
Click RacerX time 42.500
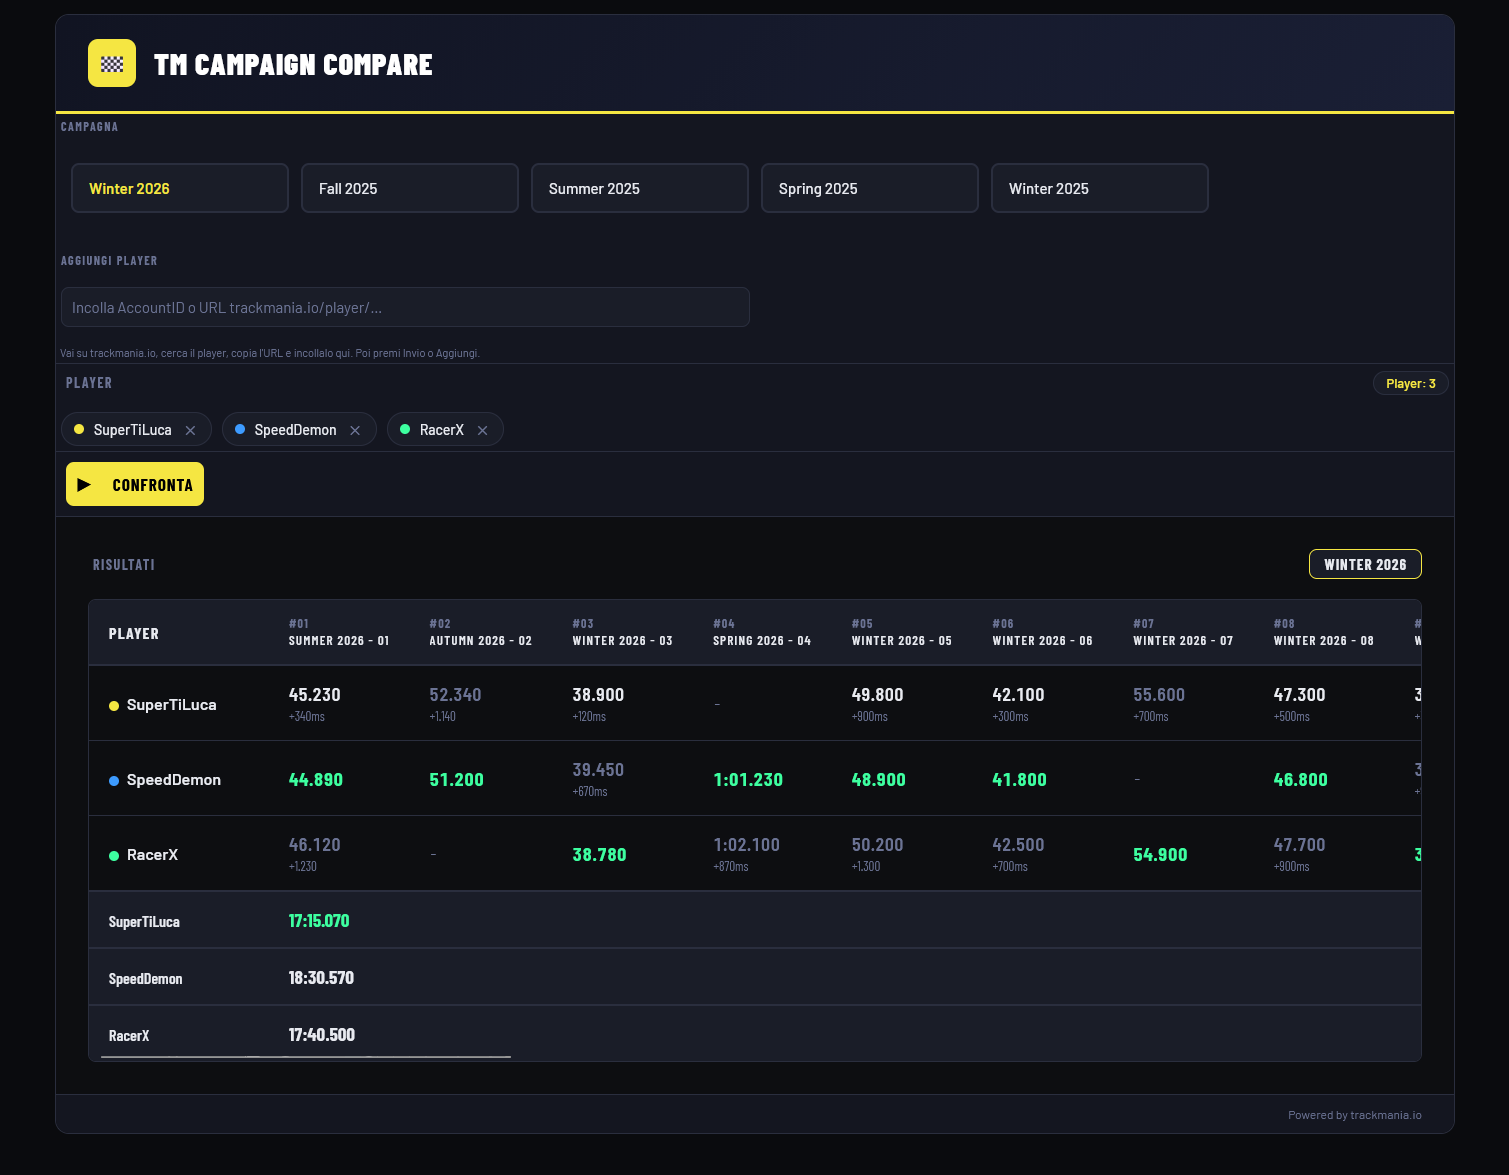(x=1018, y=844)
